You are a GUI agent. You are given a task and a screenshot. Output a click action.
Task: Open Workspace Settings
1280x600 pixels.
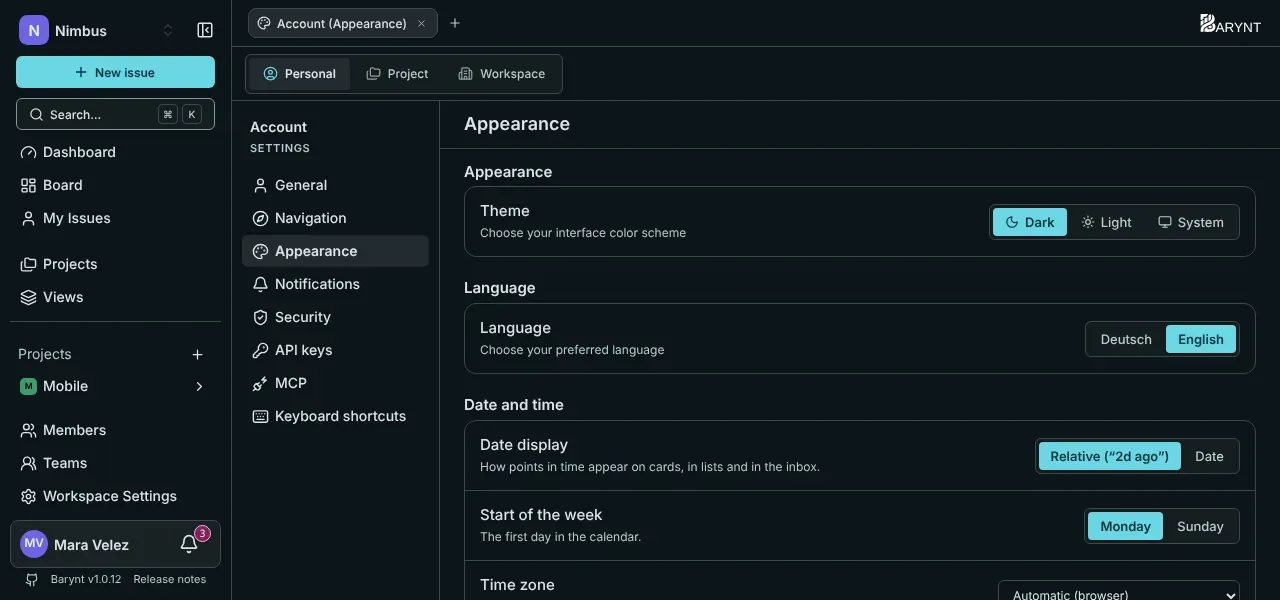115,496
